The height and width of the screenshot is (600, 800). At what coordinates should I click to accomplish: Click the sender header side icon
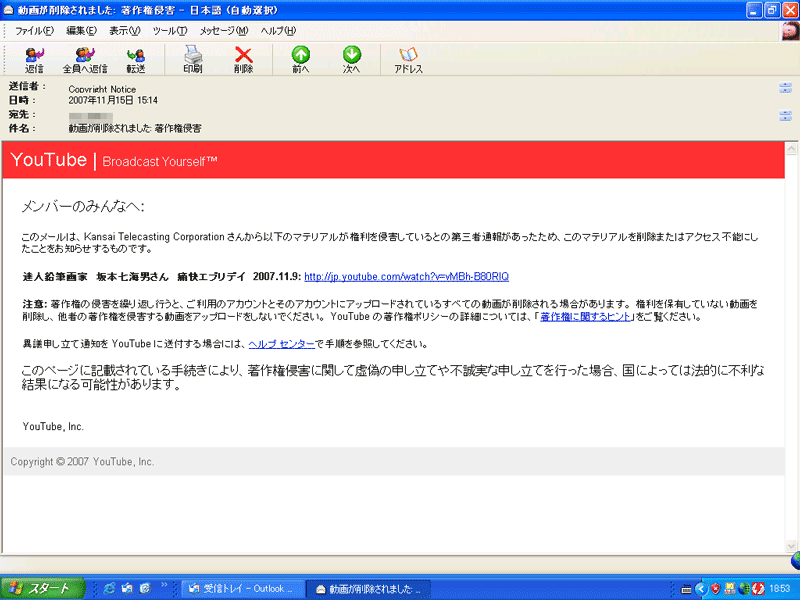click(x=786, y=88)
